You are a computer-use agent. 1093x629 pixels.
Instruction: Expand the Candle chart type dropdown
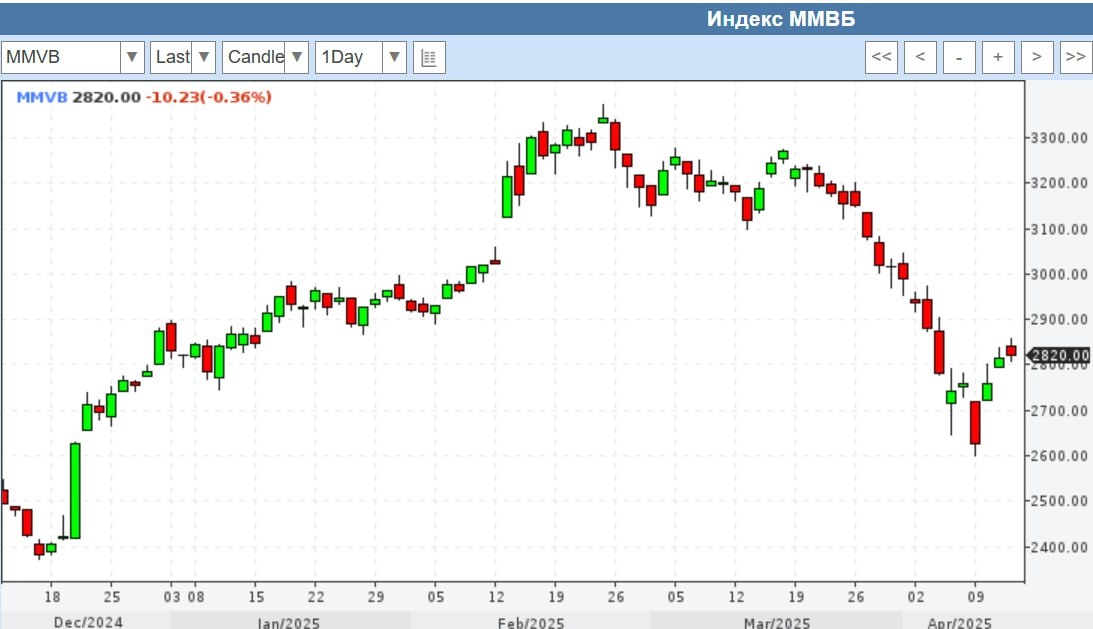297,57
